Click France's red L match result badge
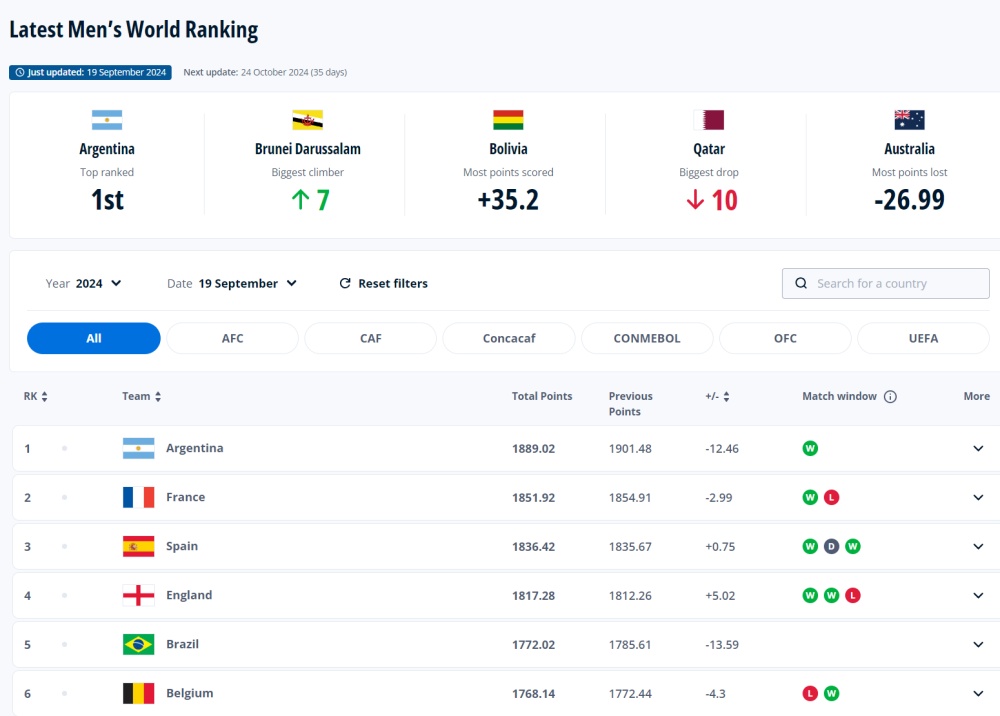Screen dimensions: 1000x716 point(831,497)
